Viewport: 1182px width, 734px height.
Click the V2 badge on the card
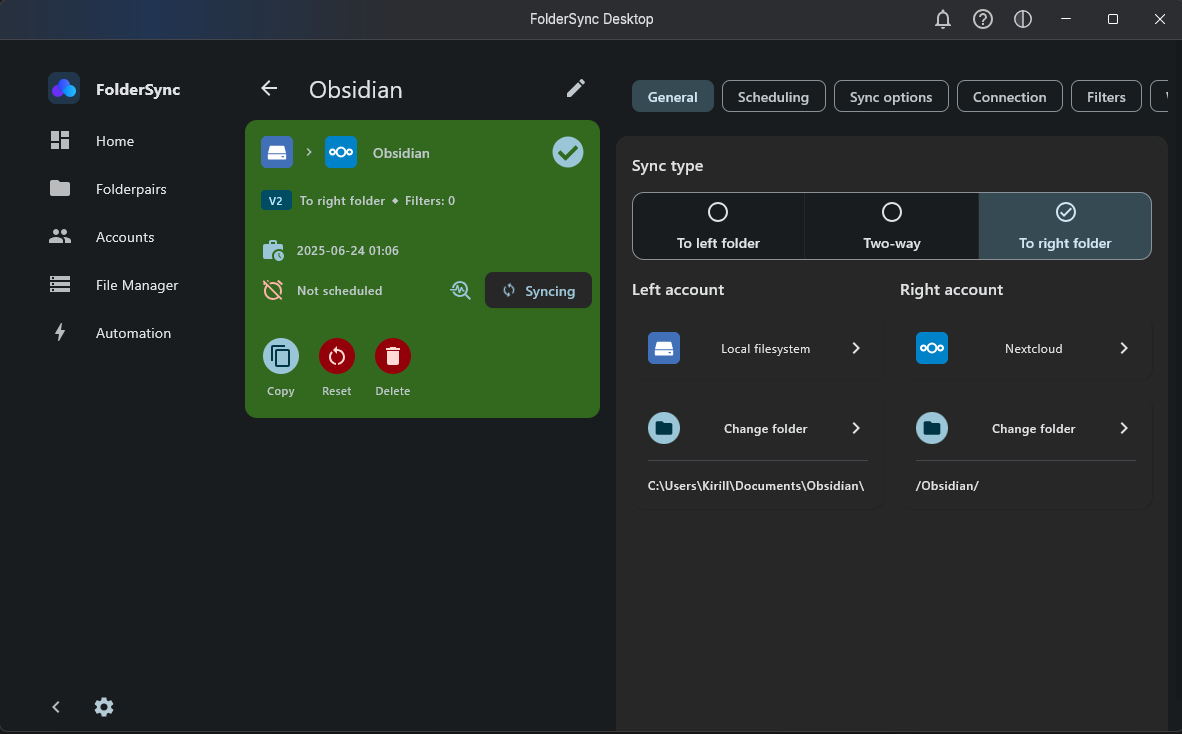(x=276, y=200)
